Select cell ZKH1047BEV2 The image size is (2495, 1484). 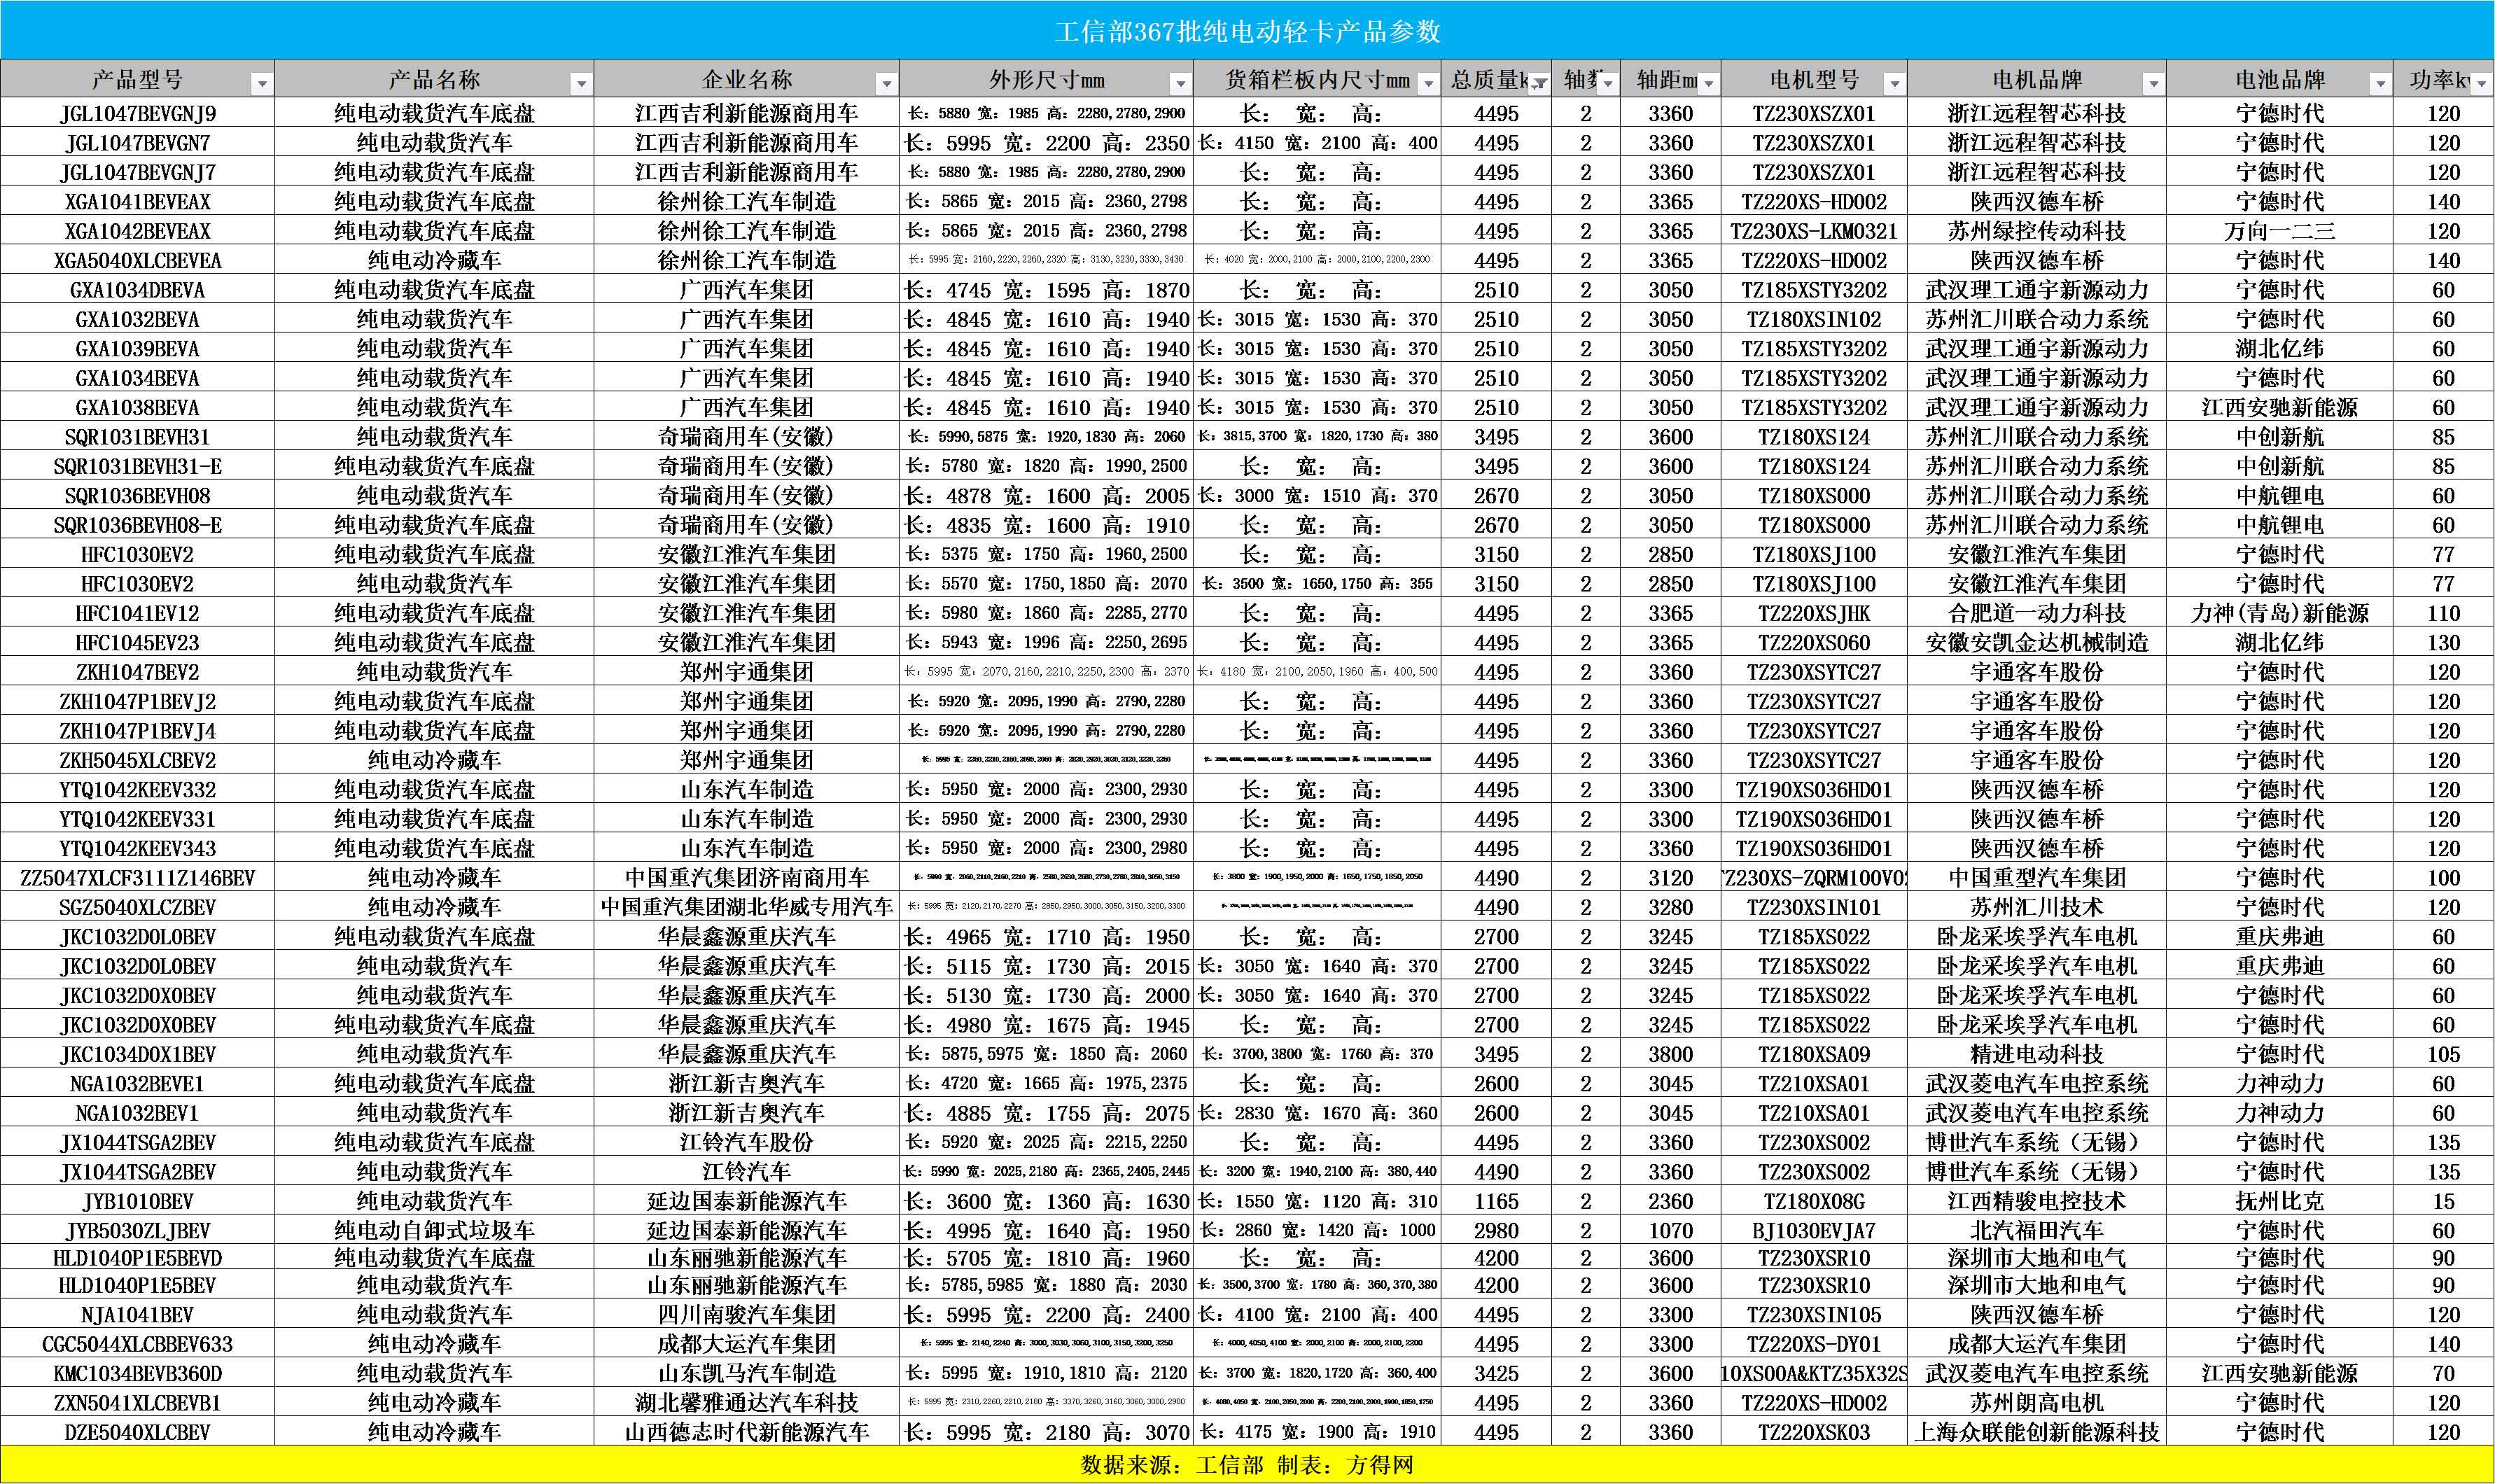(138, 672)
